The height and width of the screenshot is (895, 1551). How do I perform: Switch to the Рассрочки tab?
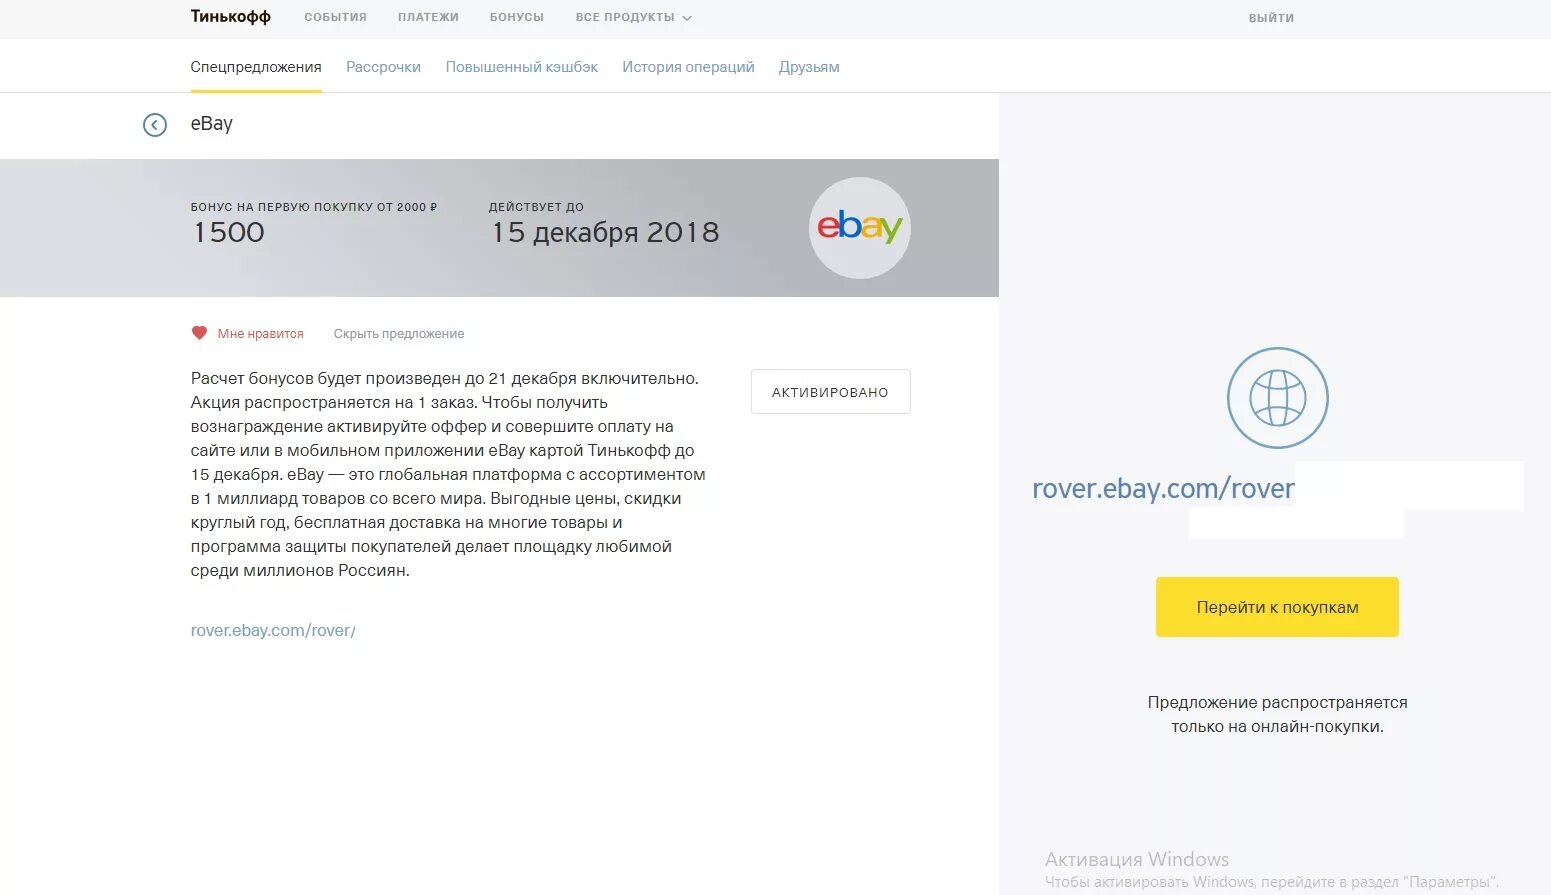click(x=383, y=67)
